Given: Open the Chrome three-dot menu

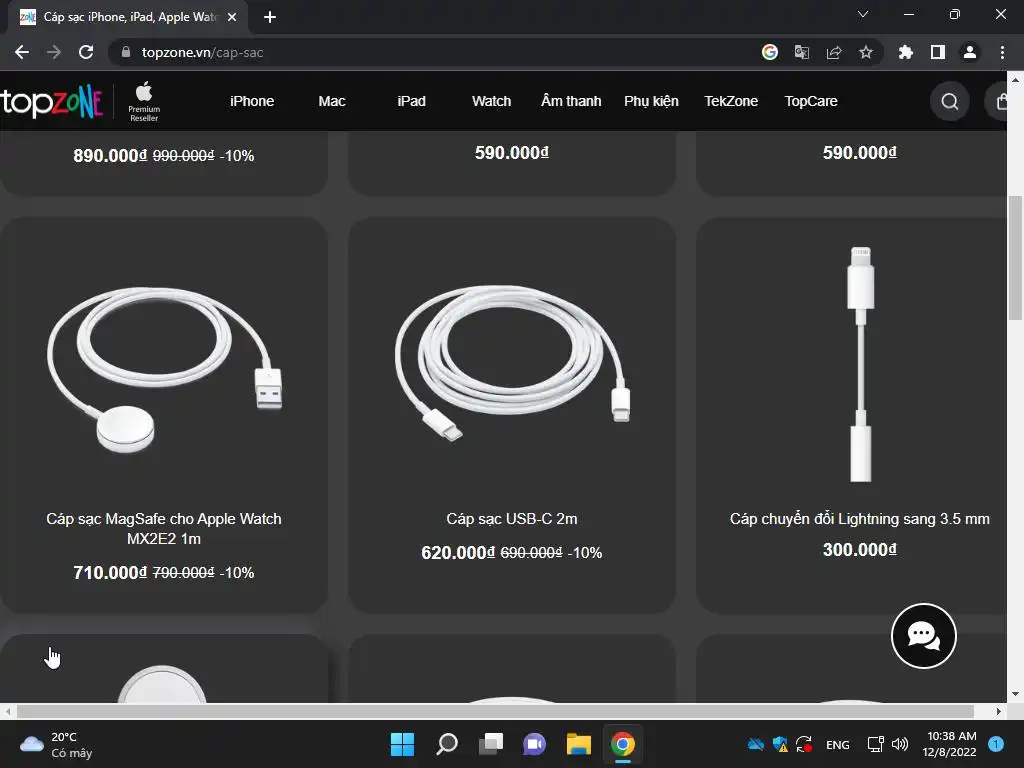Looking at the screenshot, I should (x=1002, y=52).
